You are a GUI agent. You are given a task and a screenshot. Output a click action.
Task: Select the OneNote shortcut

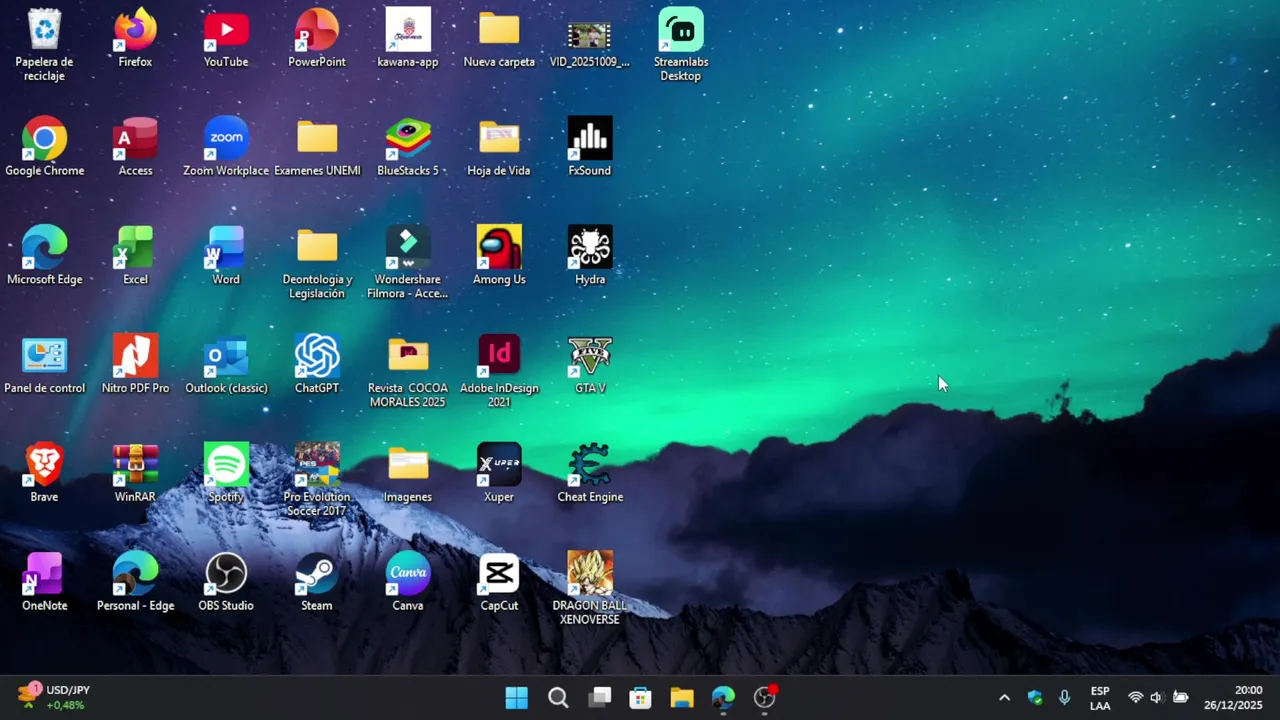pyautogui.click(x=44, y=583)
